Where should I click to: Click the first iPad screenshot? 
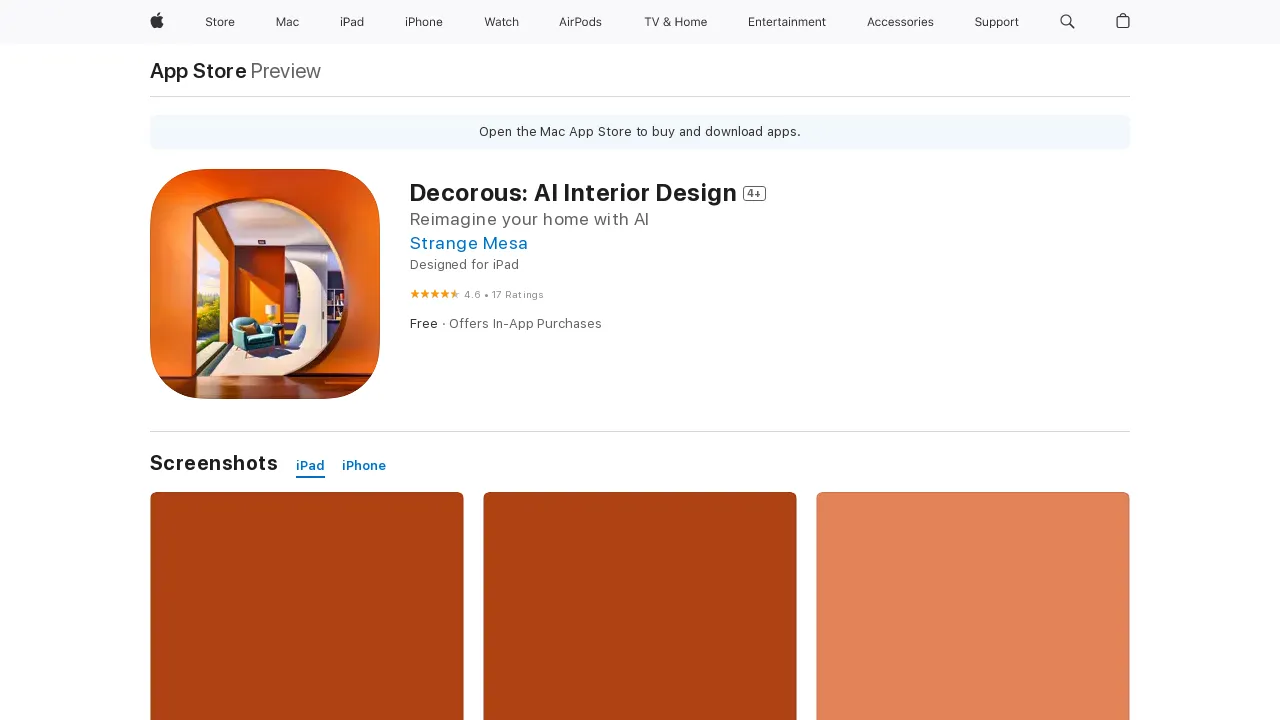coord(306,605)
